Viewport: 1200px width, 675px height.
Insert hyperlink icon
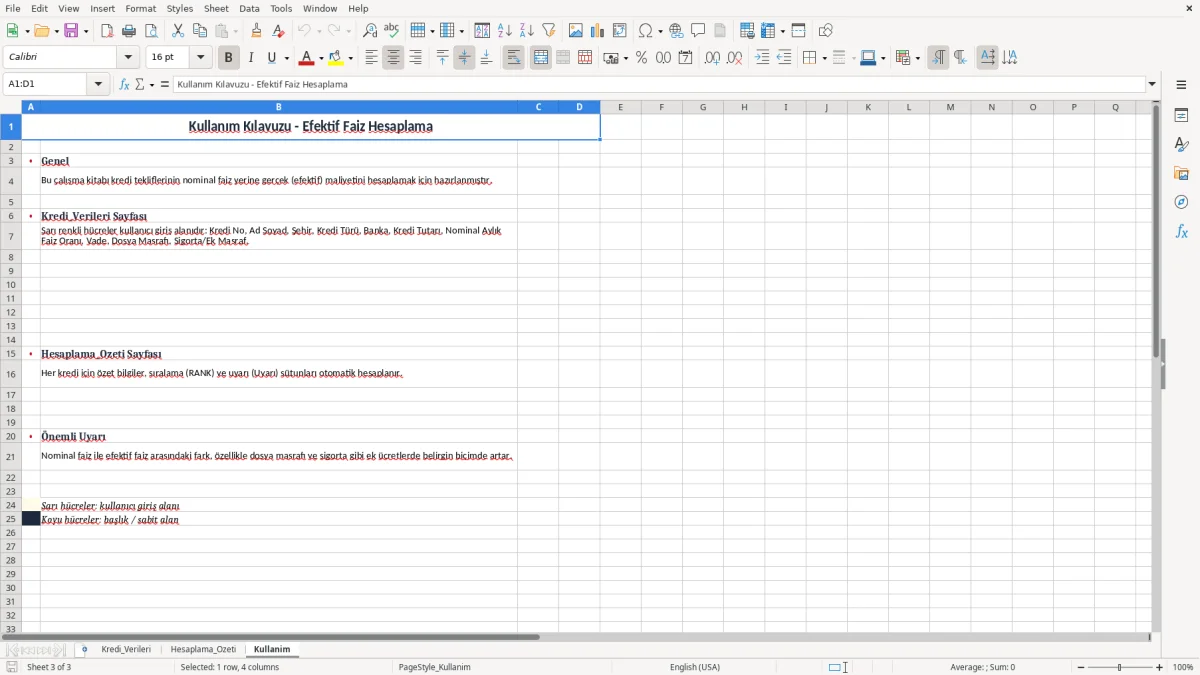(676, 31)
